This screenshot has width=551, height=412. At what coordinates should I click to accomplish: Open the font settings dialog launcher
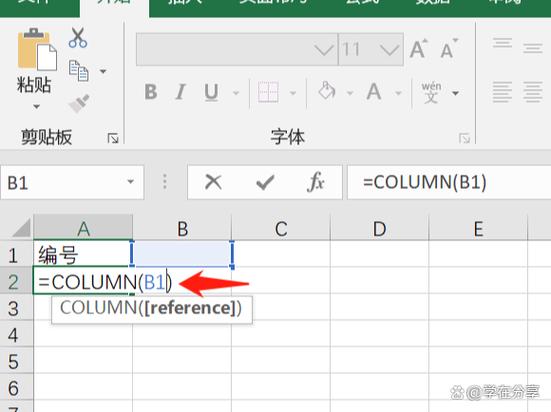(464, 139)
